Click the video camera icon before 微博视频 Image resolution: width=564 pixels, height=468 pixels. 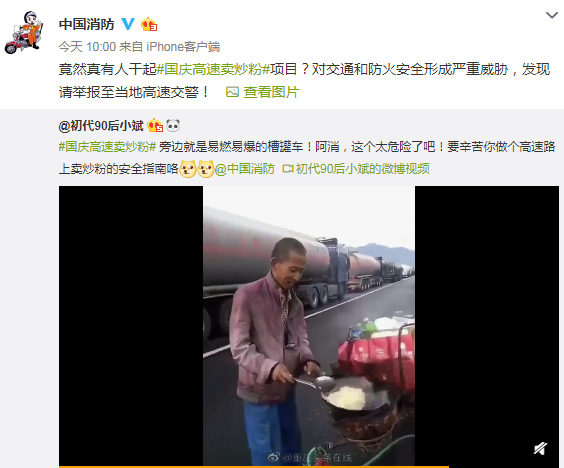point(288,168)
